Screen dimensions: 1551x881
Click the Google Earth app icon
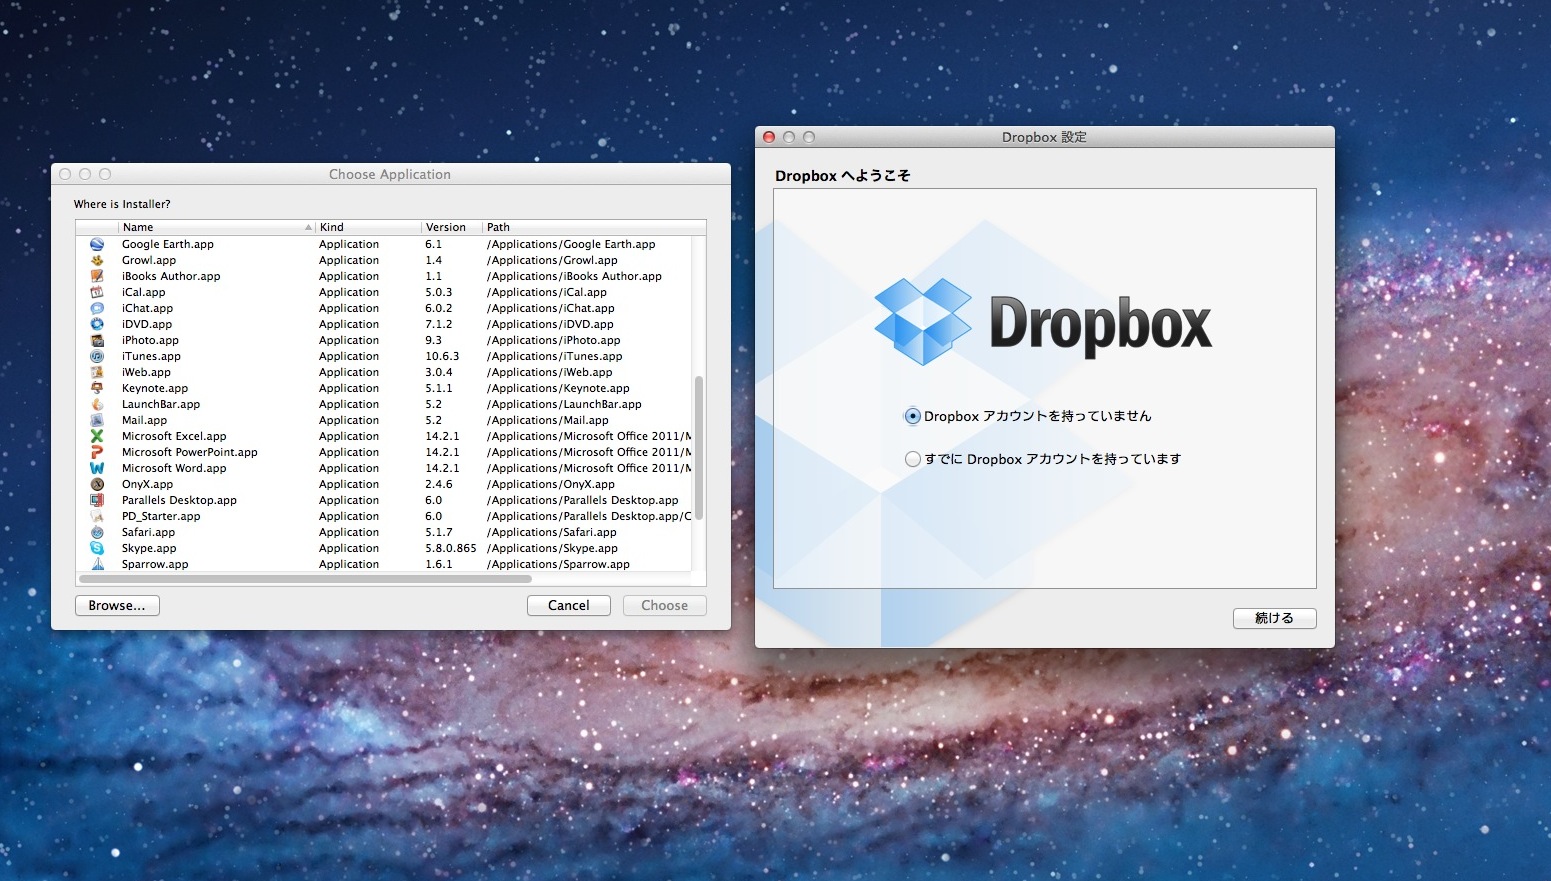(x=97, y=244)
